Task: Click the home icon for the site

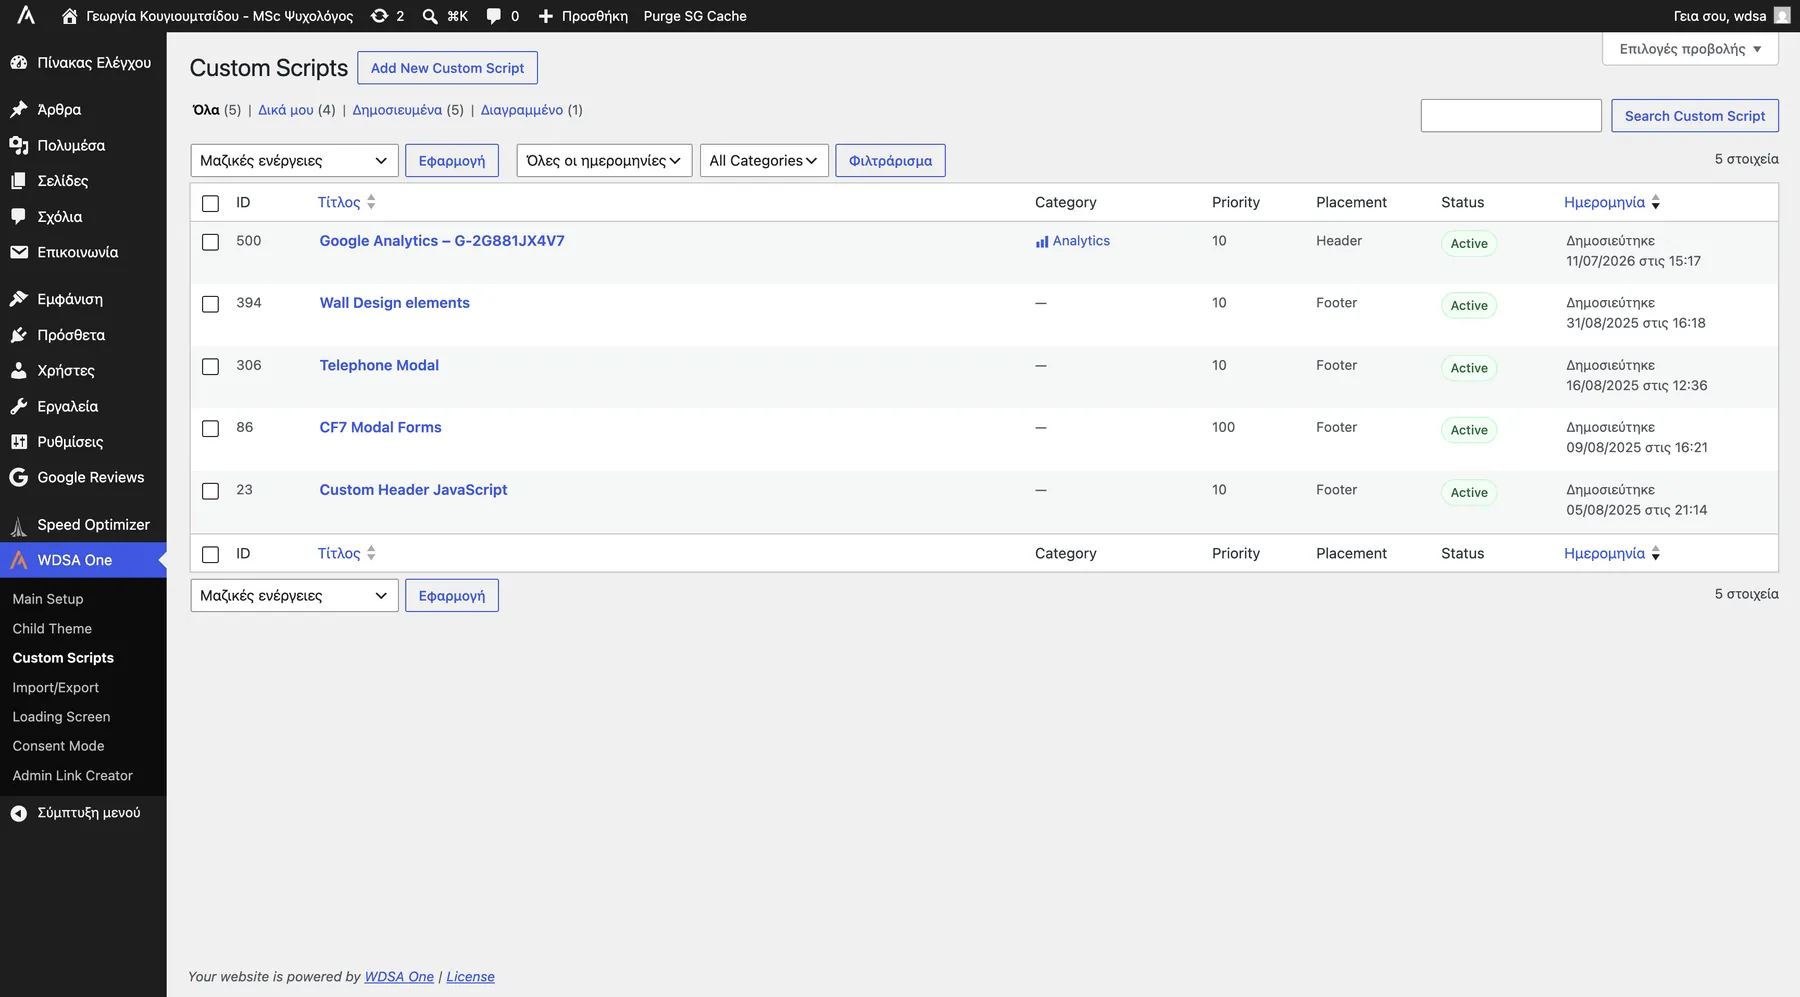Action: pyautogui.click(x=69, y=16)
